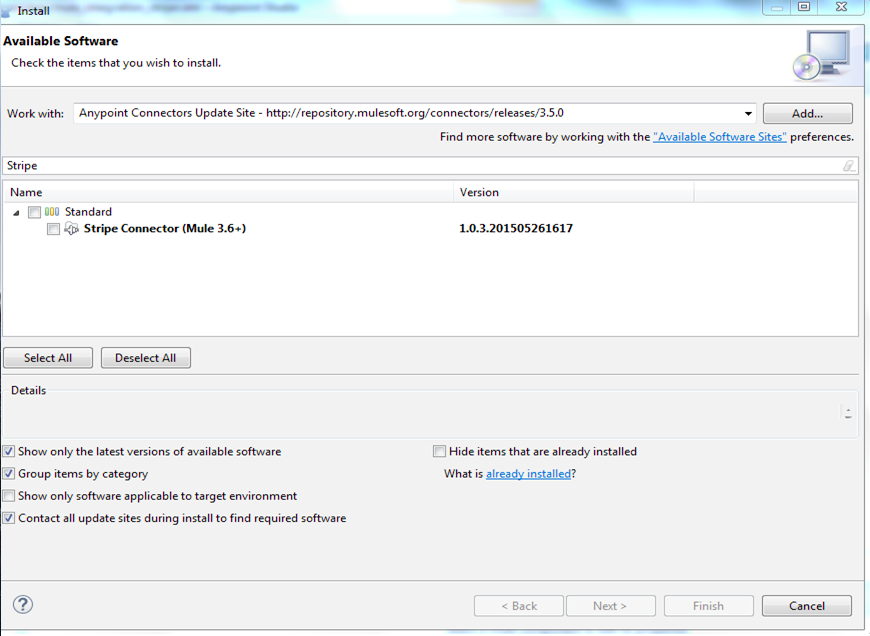Open the already installed link
This screenshot has height=636, width=870.
(x=528, y=473)
